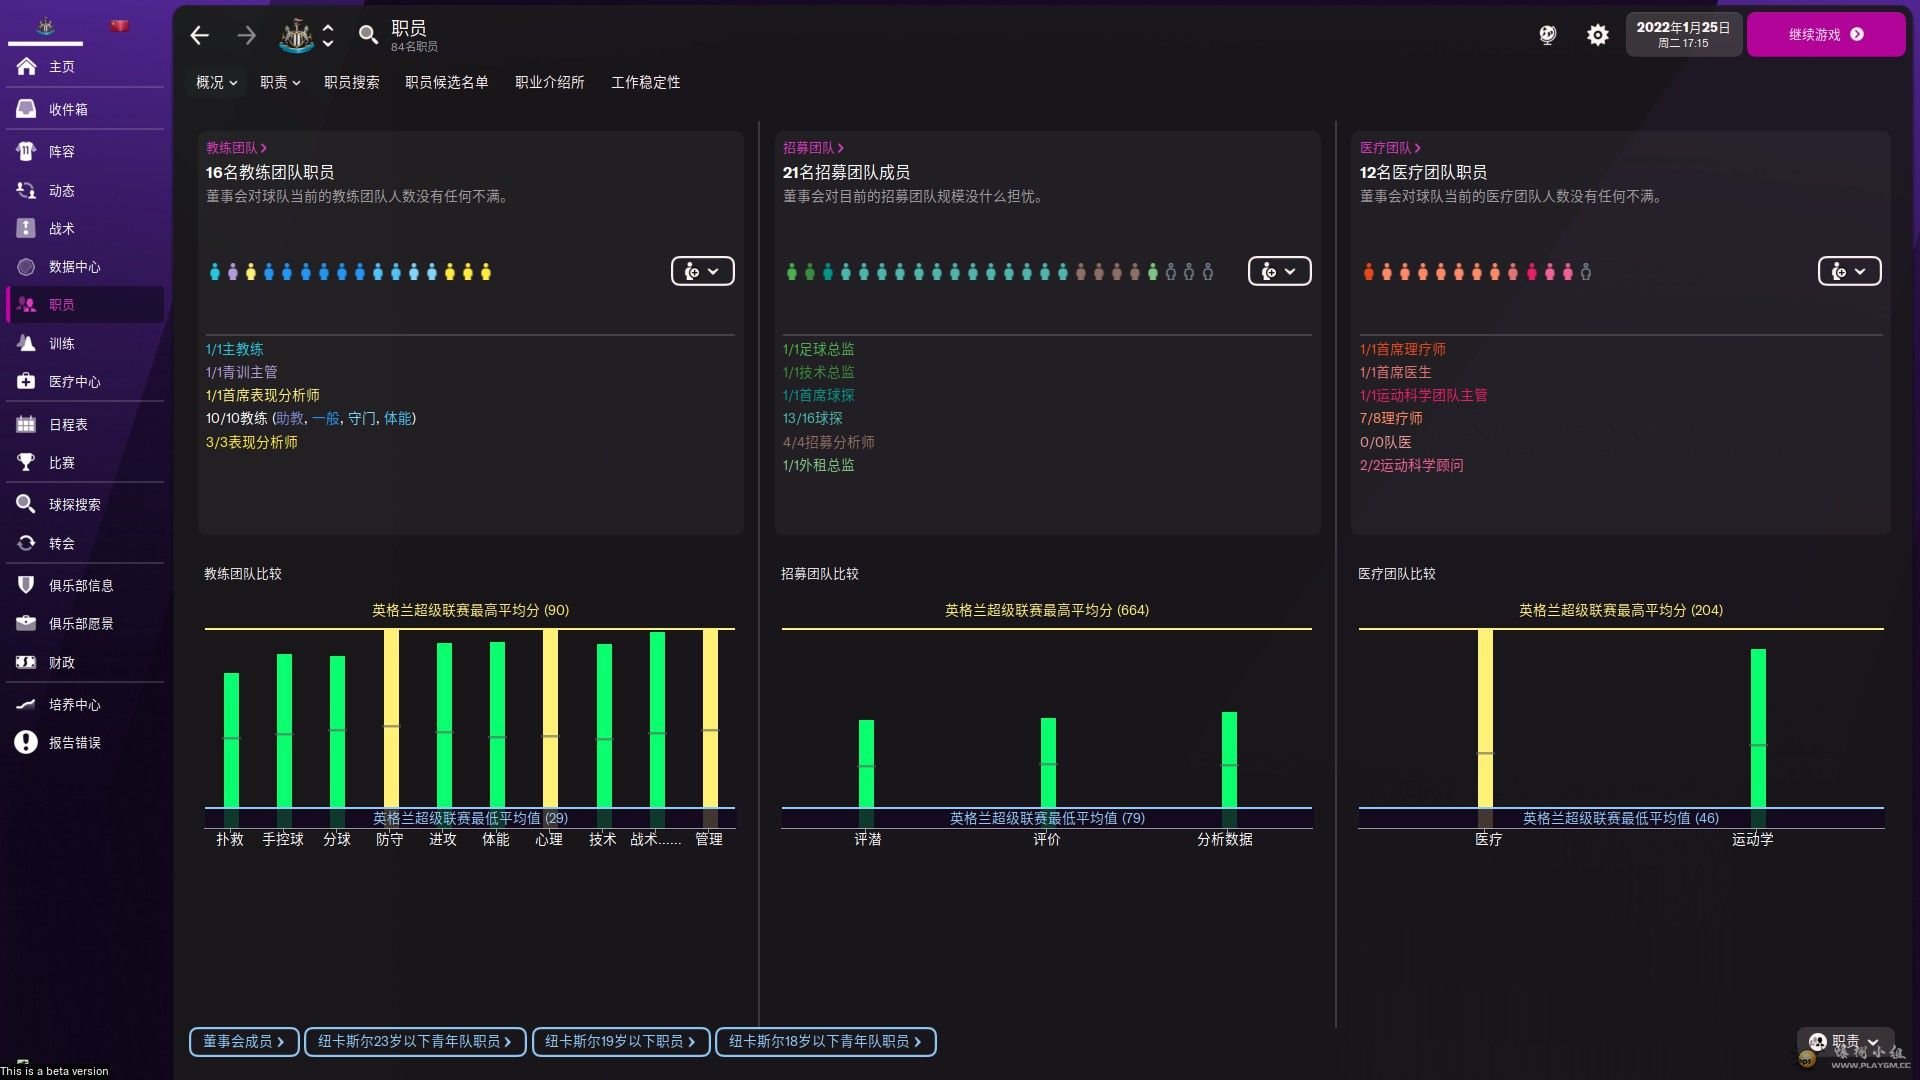Open the 俱乐部信息 shield icon
Screen dimensions: 1920x1080
point(26,585)
